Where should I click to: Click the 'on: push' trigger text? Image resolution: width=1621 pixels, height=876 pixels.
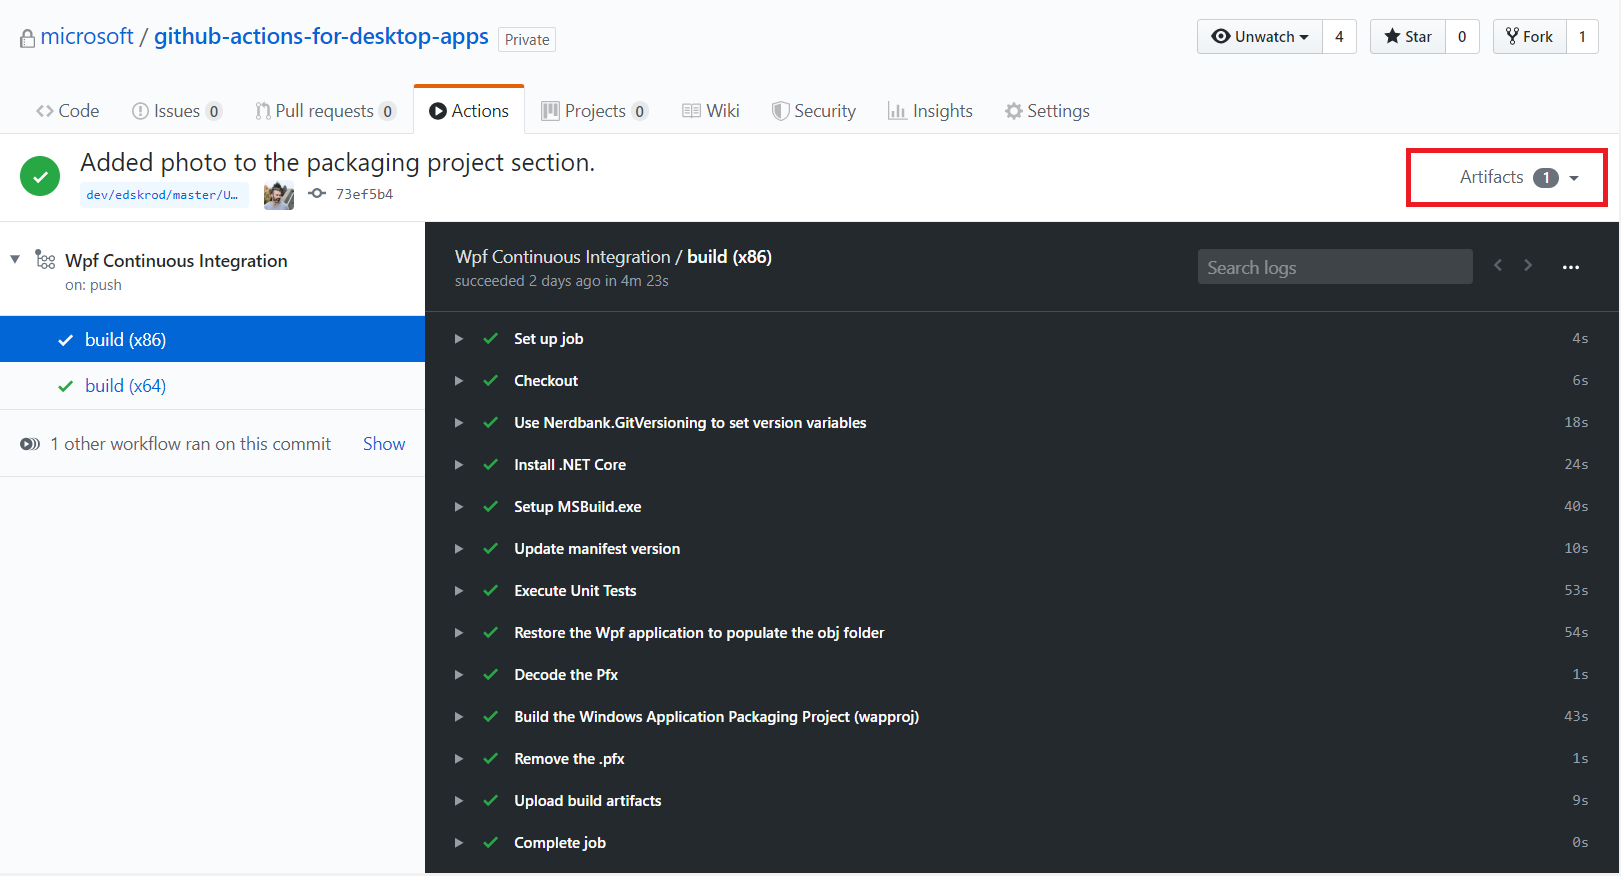(93, 285)
